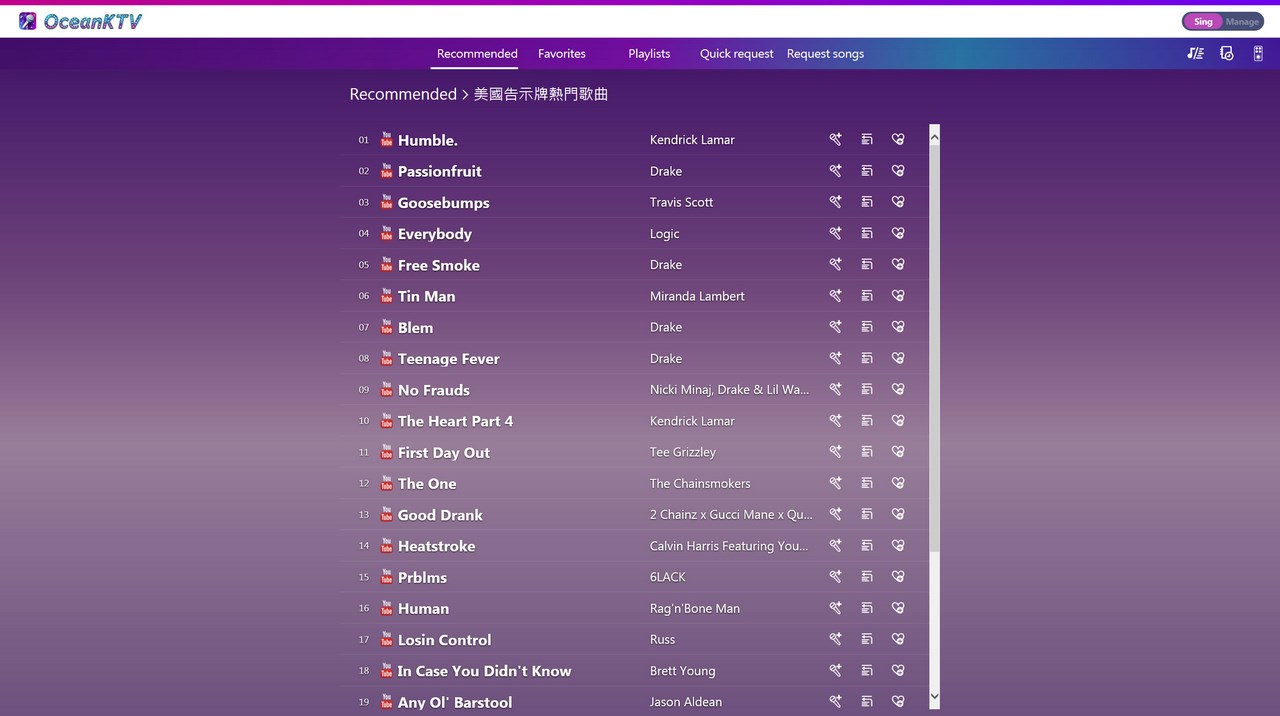The width and height of the screenshot is (1280, 716).
Task: Click the YouTube icon beside Humble.
Action: point(386,140)
